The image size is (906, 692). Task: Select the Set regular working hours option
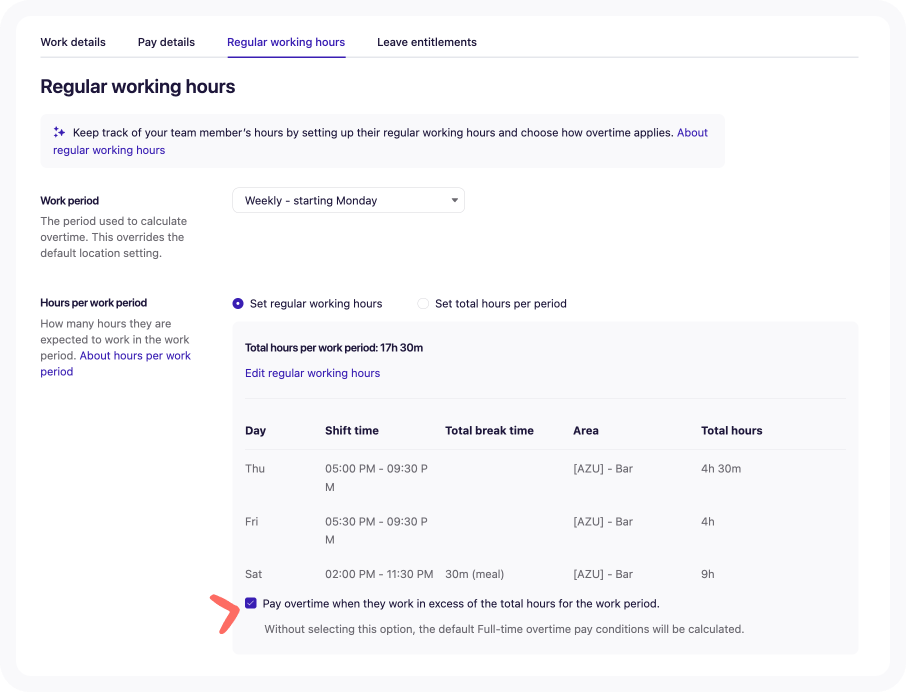click(238, 304)
